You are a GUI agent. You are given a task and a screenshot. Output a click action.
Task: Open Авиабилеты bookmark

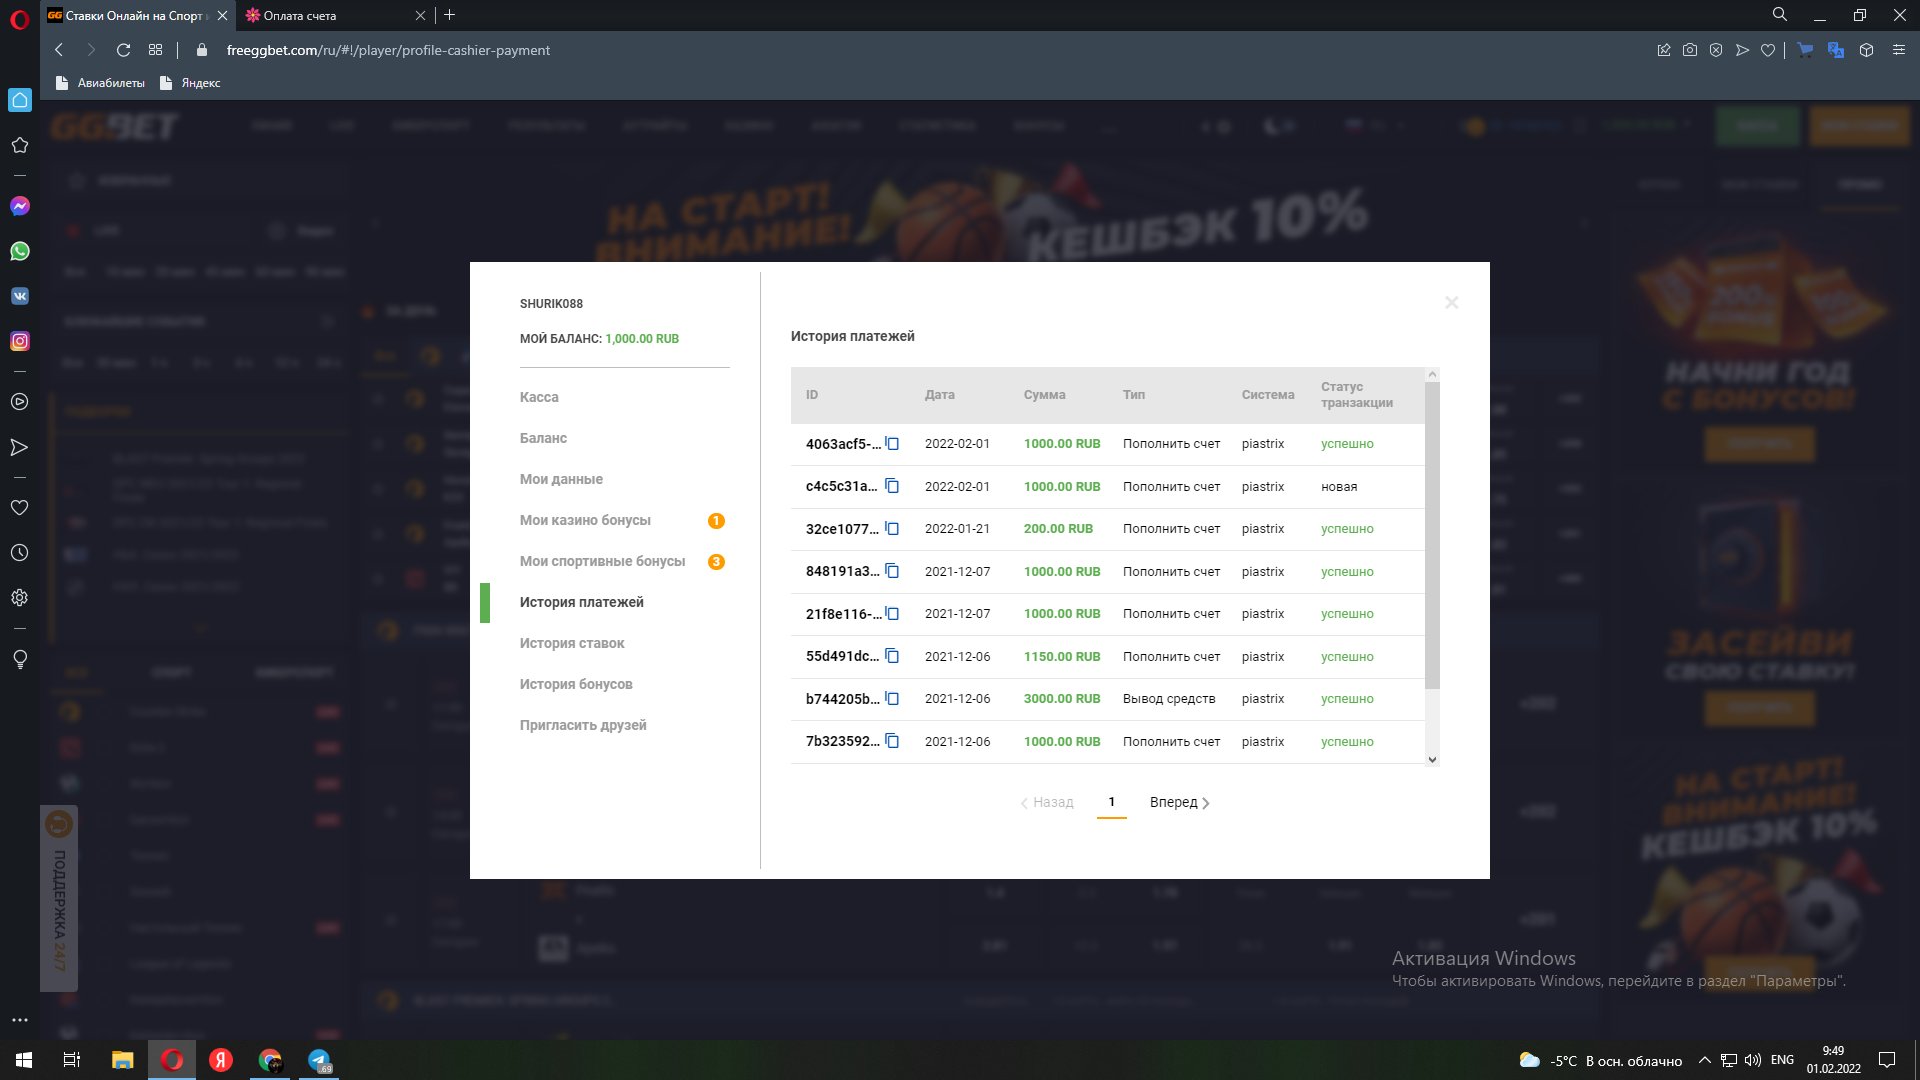click(101, 83)
